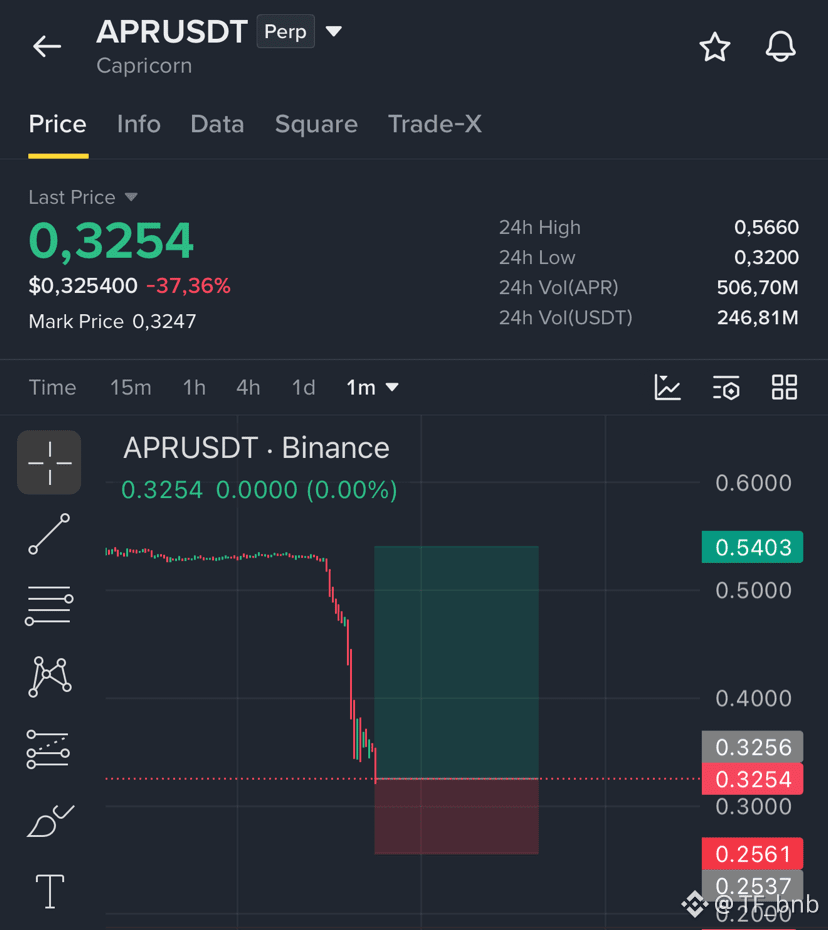Click the 0.2561 stop-loss price label
The image size is (828, 930).
tap(752, 853)
